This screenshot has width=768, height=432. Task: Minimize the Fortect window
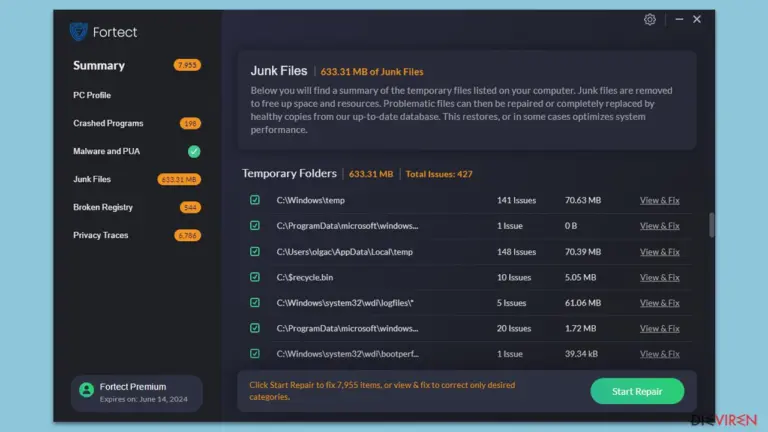pos(679,20)
